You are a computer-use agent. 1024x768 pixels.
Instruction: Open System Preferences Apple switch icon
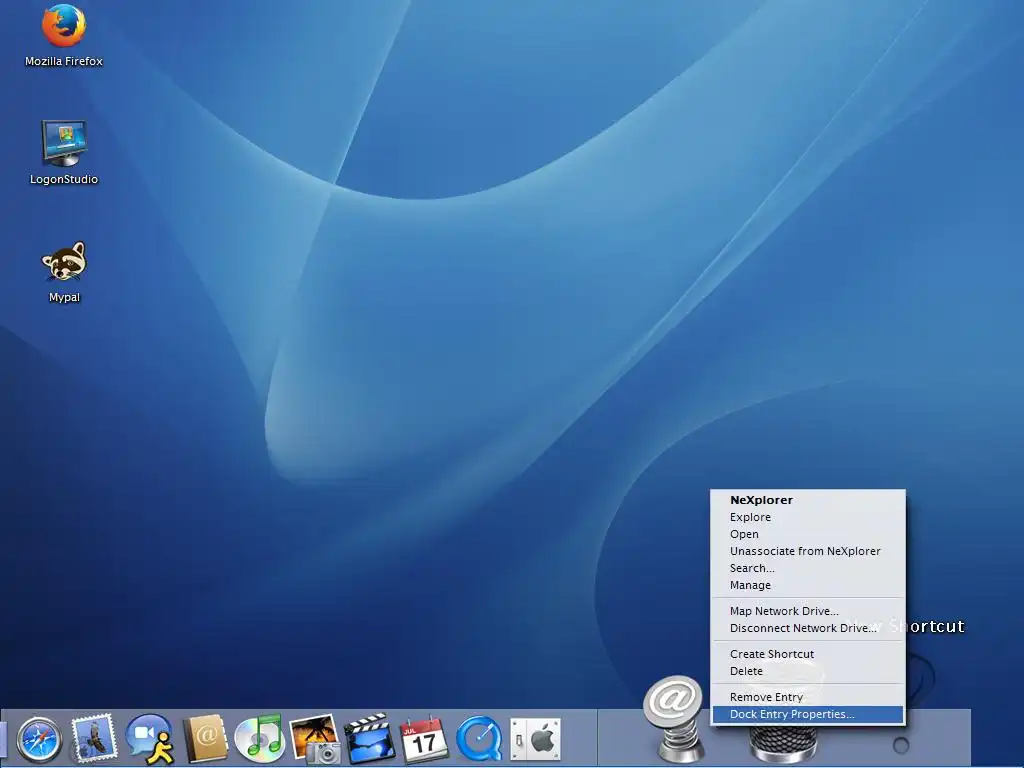pyautogui.click(x=535, y=739)
